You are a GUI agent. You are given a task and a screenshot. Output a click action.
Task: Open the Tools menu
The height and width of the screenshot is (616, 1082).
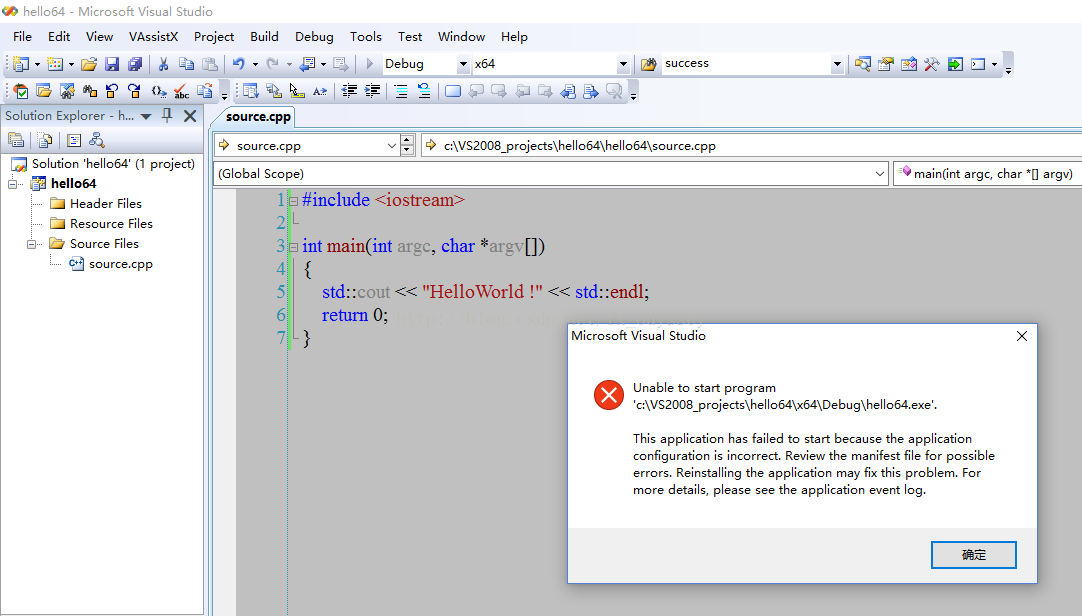click(365, 37)
